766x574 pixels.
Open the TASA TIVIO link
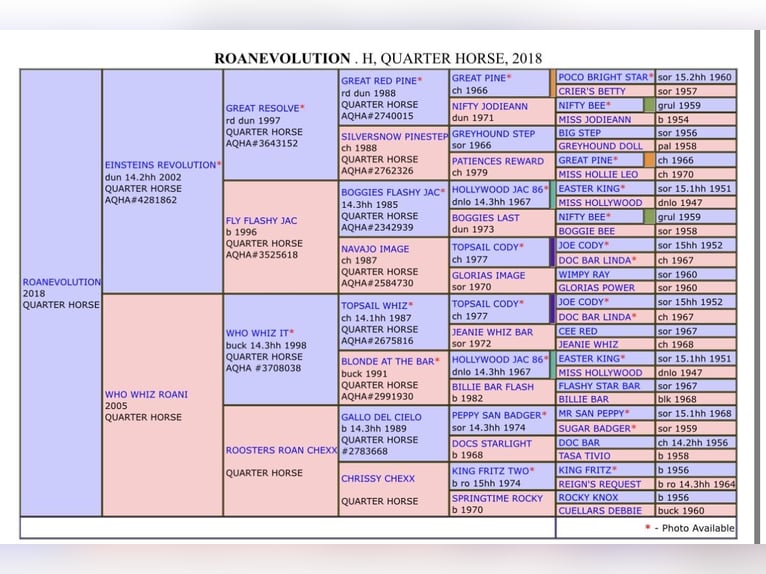pyautogui.click(x=584, y=456)
